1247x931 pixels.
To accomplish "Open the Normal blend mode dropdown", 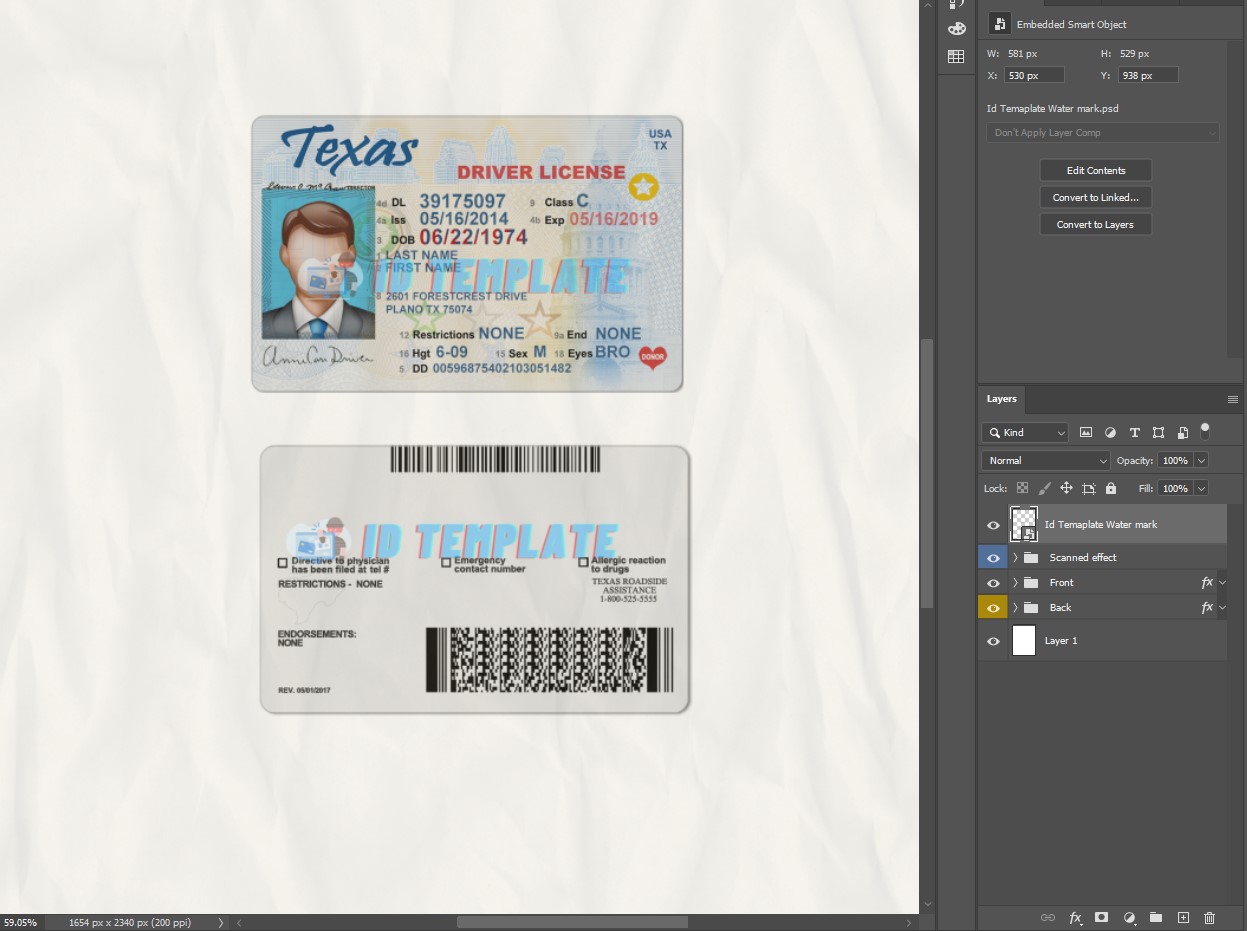I will pyautogui.click(x=1046, y=460).
